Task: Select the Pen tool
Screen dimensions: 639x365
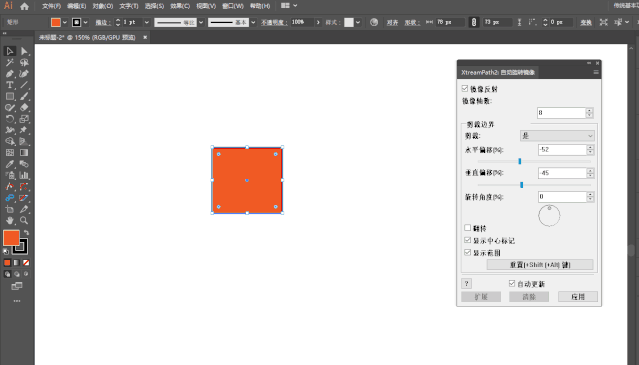Action: (10, 74)
